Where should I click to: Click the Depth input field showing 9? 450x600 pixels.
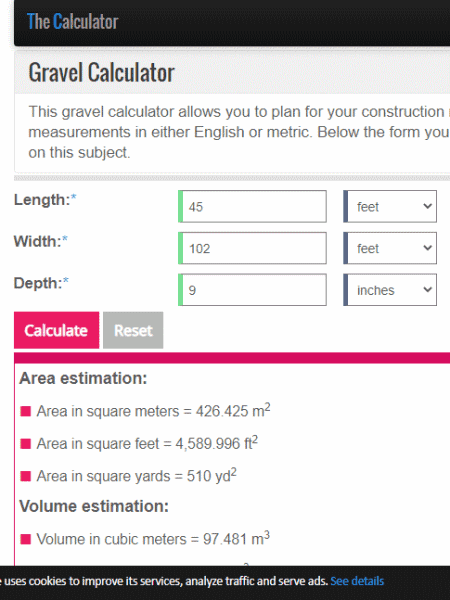[x=253, y=290]
